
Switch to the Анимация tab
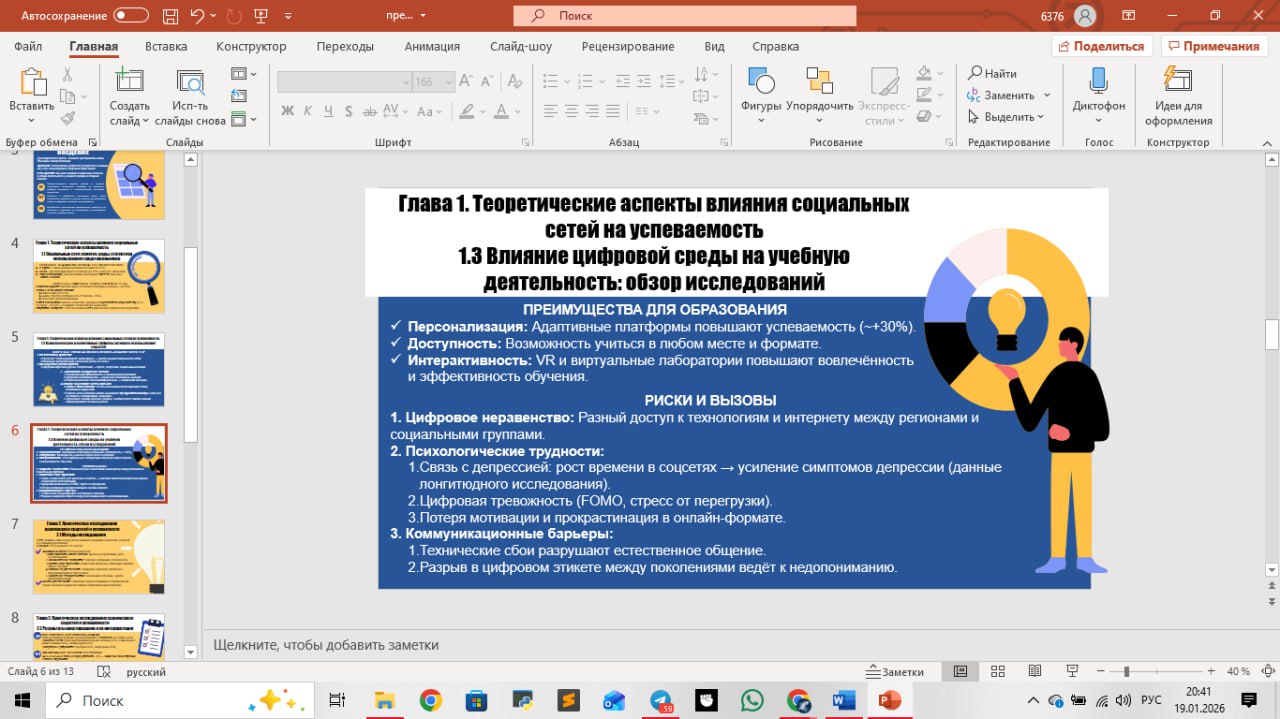[x=432, y=46]
